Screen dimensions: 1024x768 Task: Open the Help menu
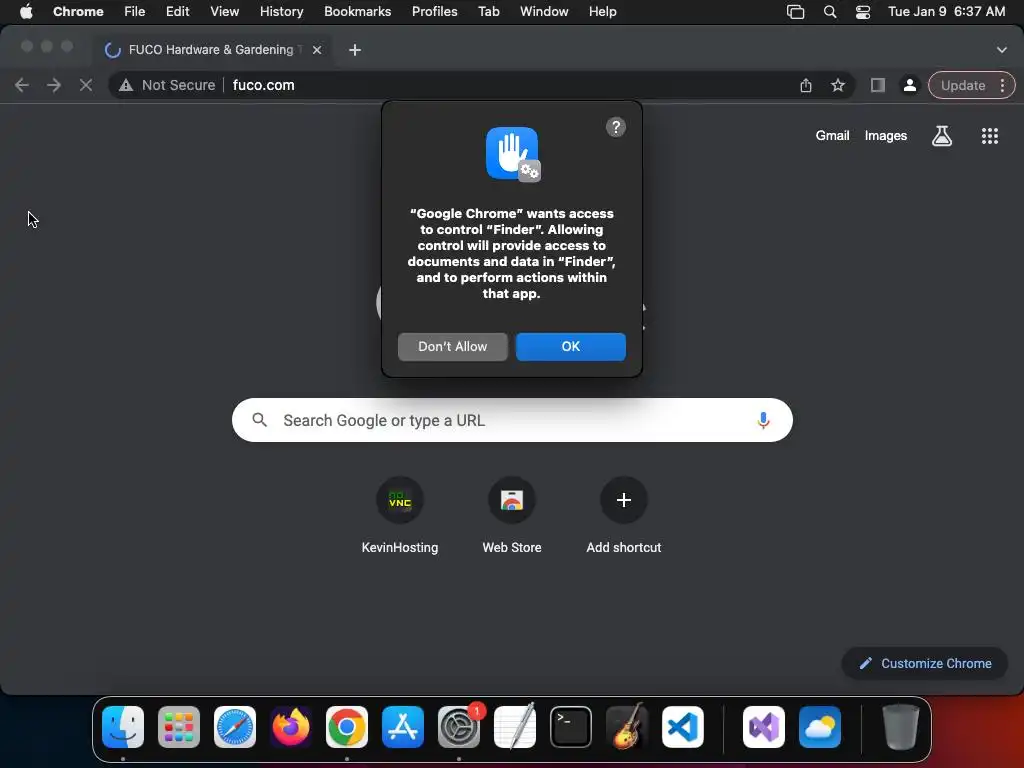click(x=602, y=12)
